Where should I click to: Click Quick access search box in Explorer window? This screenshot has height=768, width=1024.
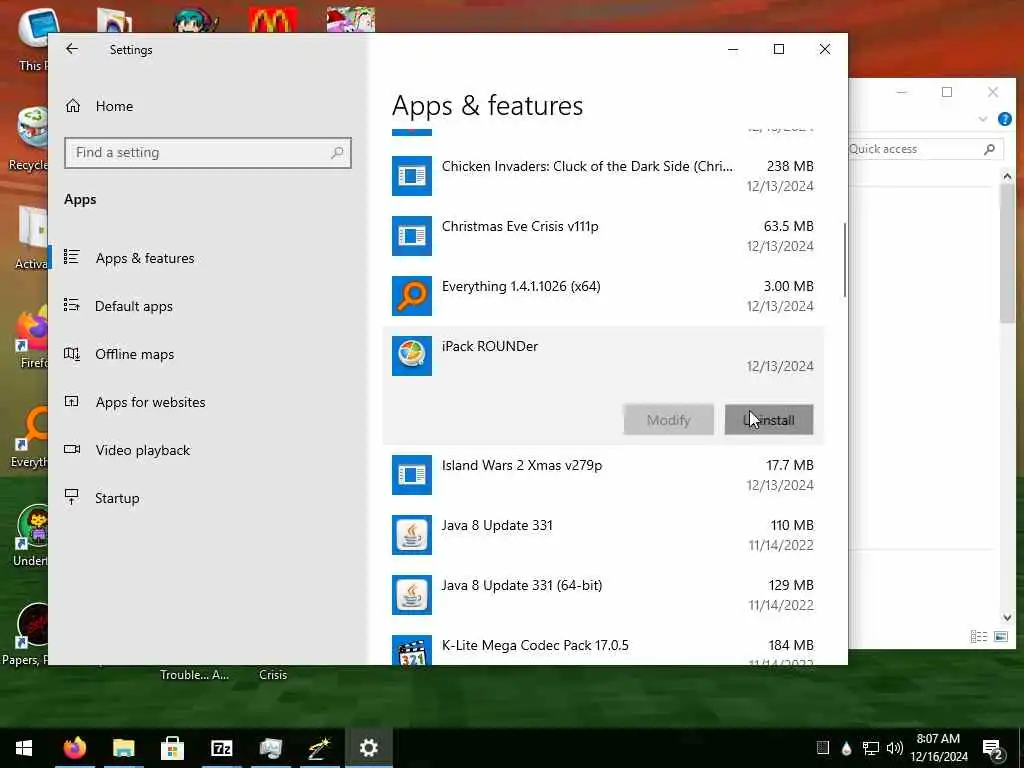click(x=925, y=149)
